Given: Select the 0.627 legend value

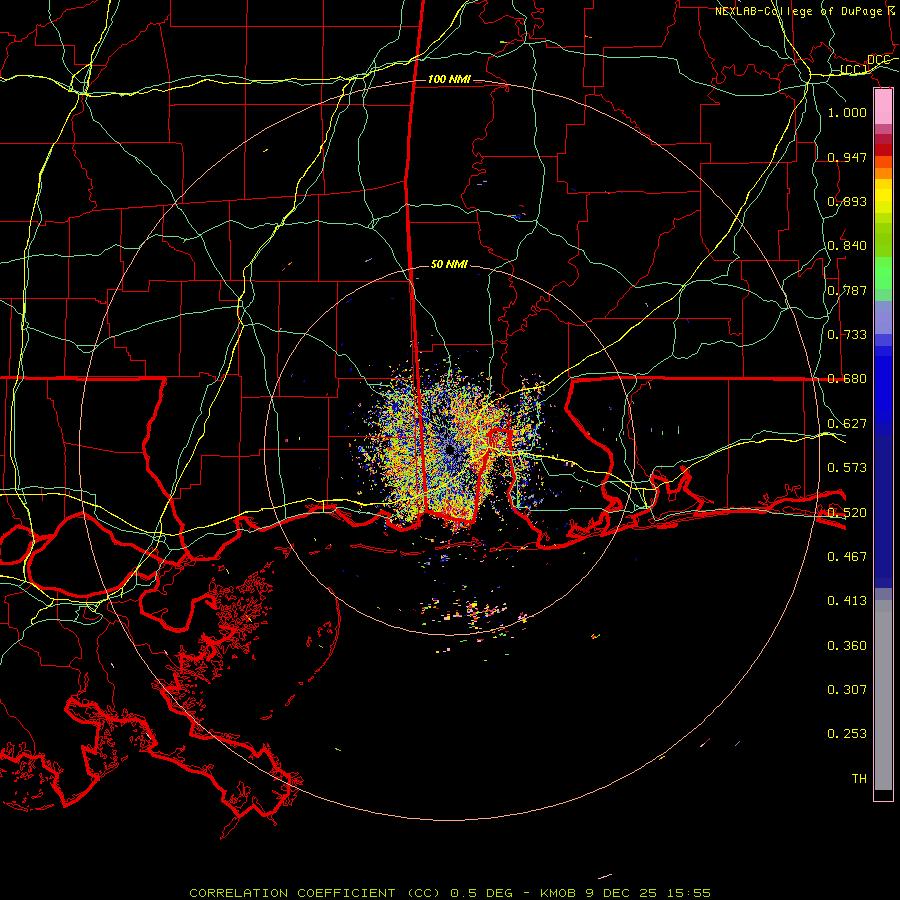Looking at the screenshot, I should [x=847, y=423].
